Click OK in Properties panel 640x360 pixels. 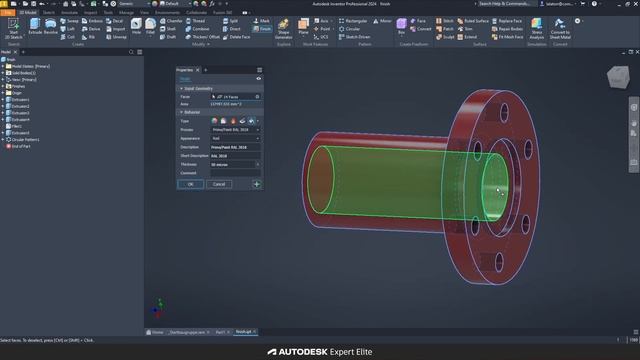pos(190,184)
